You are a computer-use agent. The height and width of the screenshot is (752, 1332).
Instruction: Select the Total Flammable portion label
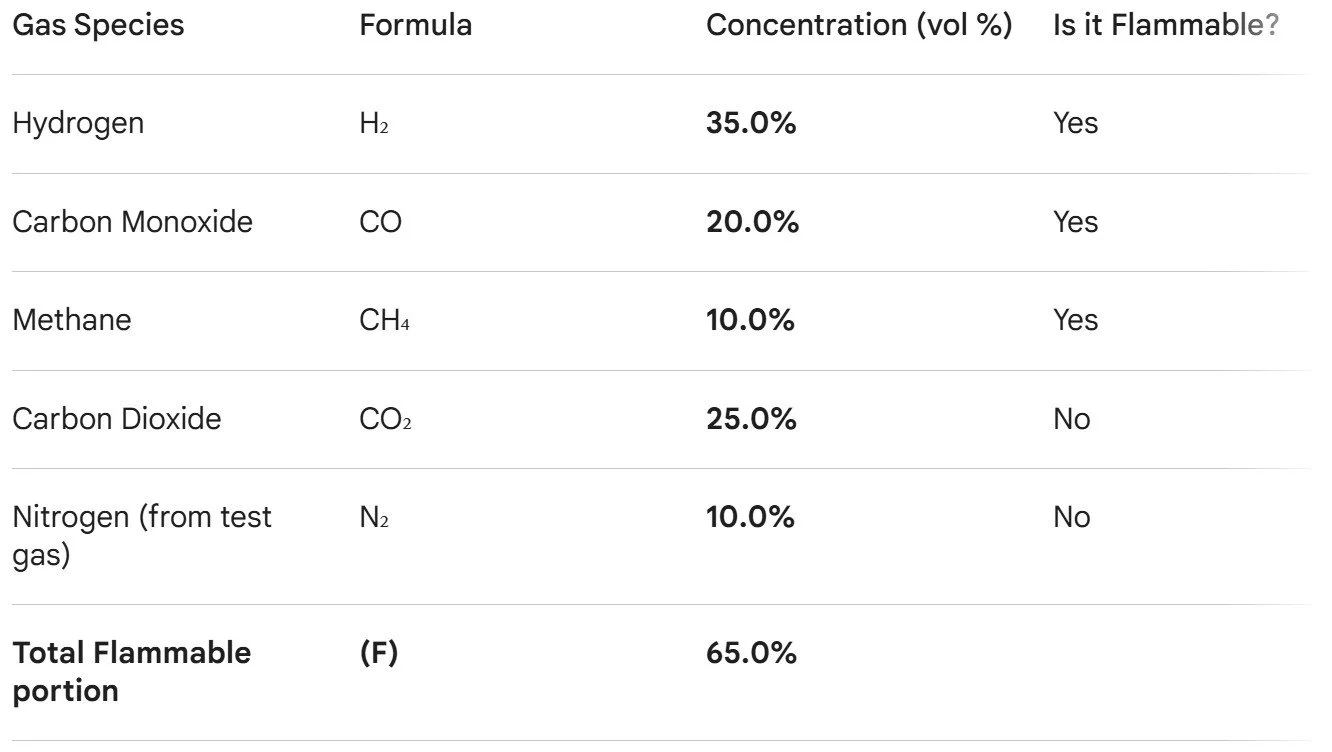click(x=131, y=671)
